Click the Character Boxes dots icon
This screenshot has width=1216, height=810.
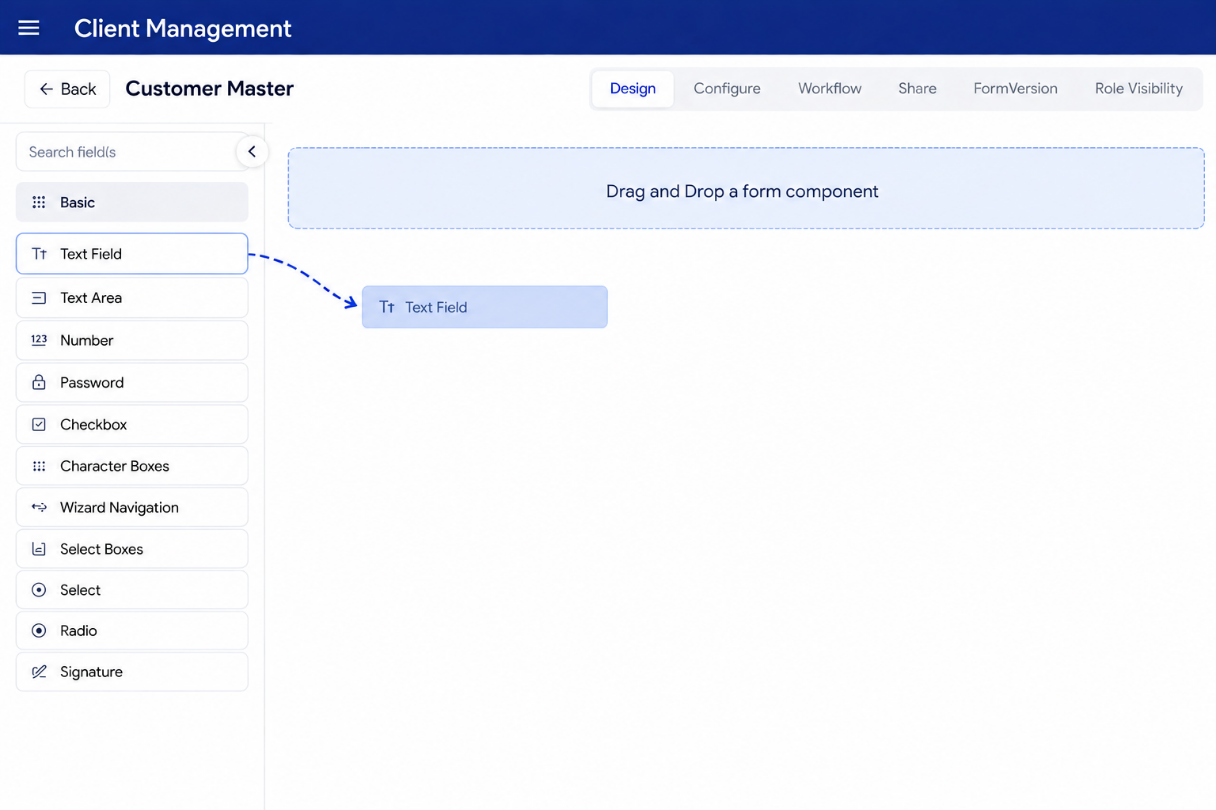pyautogui.click(x=39, y=466)
